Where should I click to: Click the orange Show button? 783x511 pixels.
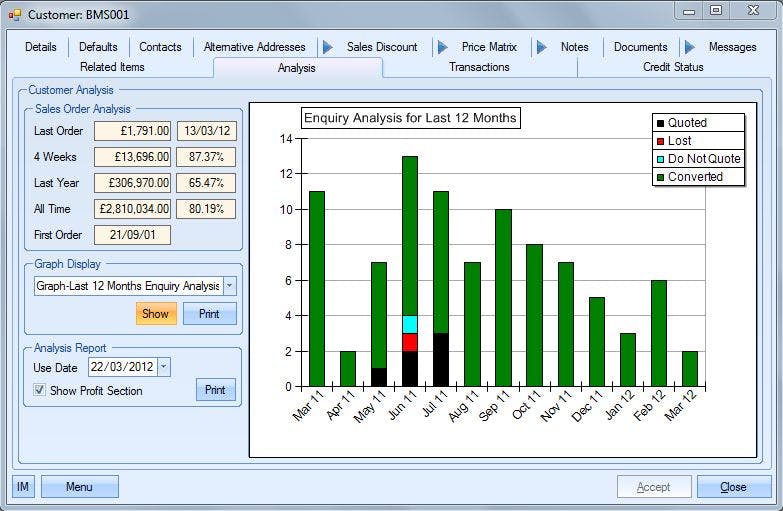pos(156,314)
